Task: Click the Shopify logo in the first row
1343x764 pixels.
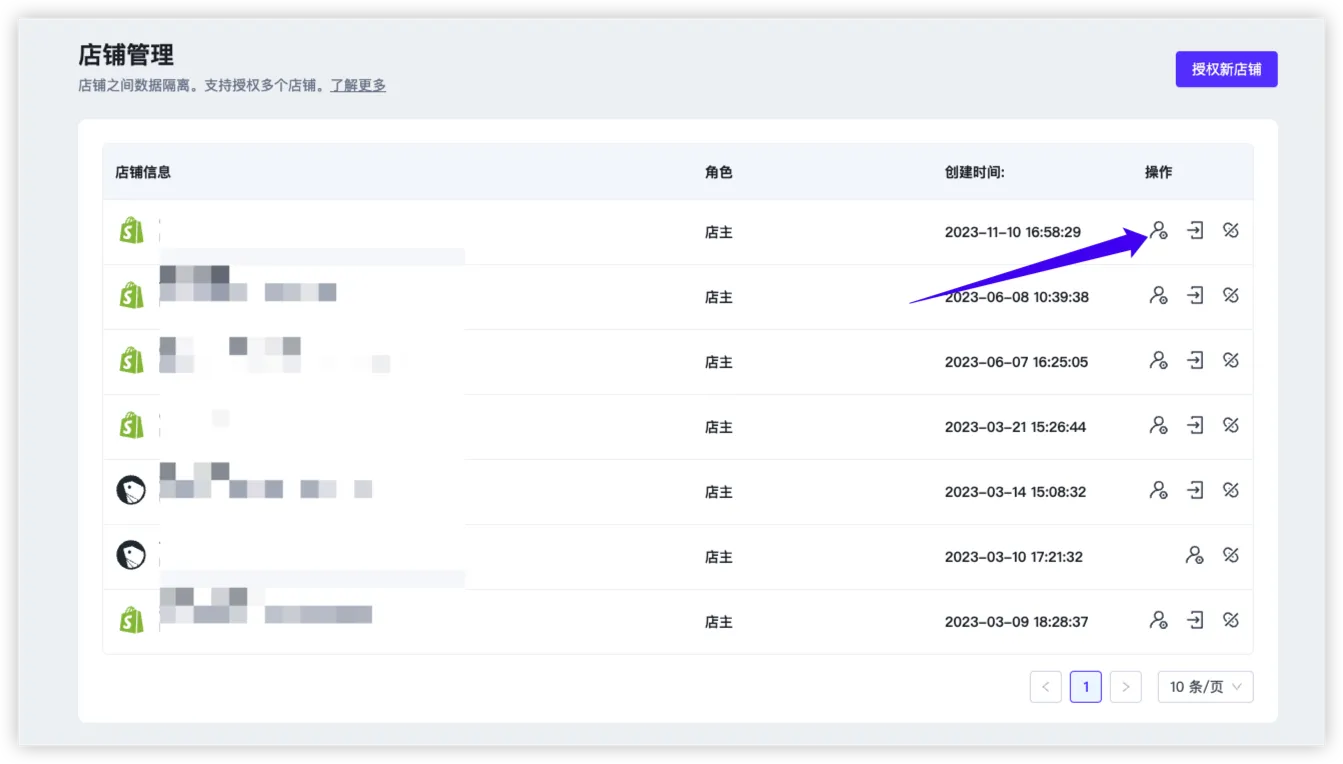Action: coord(131,231)
